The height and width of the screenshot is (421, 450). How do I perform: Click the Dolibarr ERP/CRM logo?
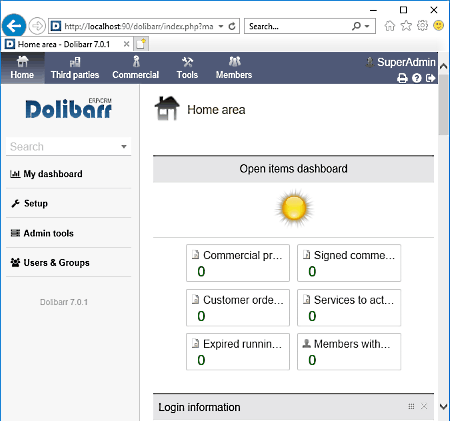pyautogui.click(x=69, y=108)
